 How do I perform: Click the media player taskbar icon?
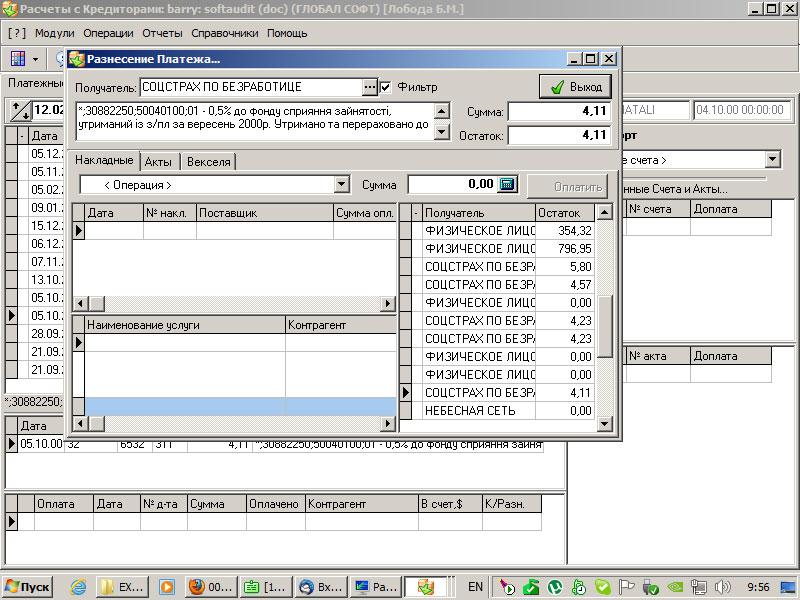pos(167,587)
